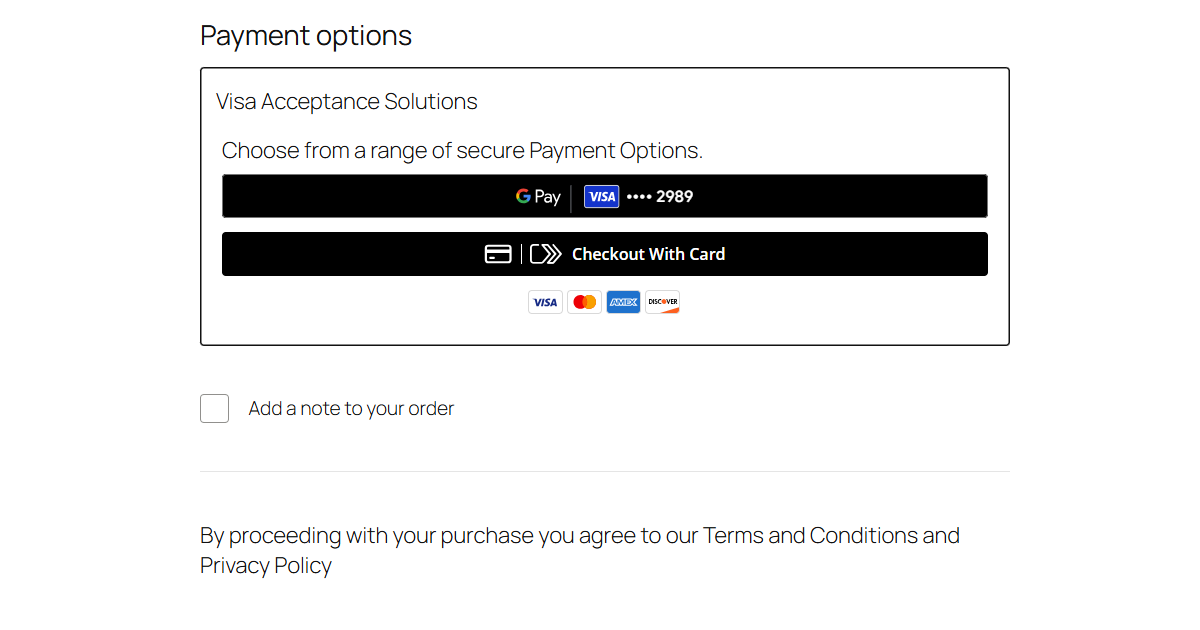Click the card number 2989 text
The height and width of the screenshot is (630, 1200).
pyautogui.click(x=674, y=196)
